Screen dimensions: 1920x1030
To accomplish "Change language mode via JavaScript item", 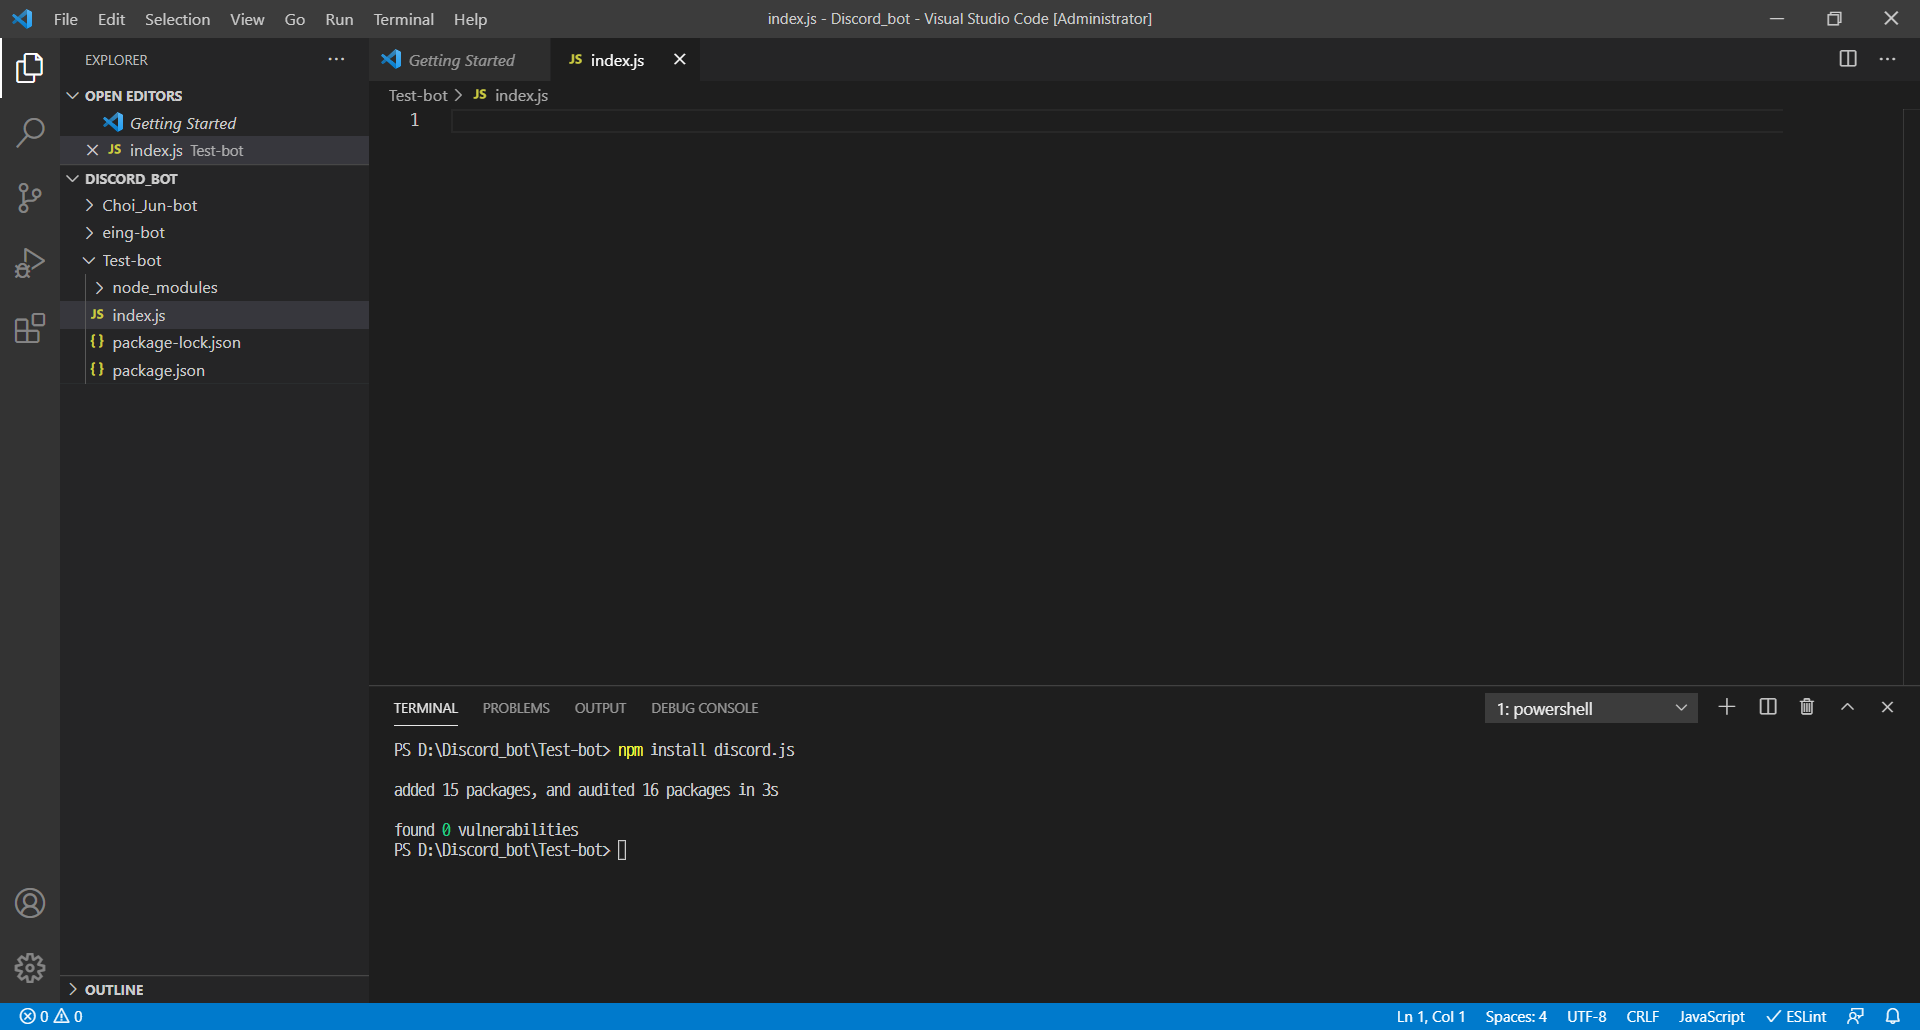I will click(1711, 1016).
